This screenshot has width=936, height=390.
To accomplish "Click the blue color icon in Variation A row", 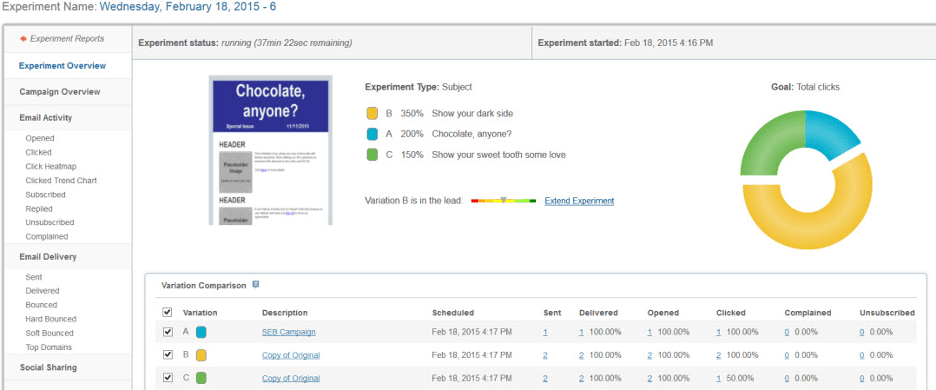I will point(201,331).
